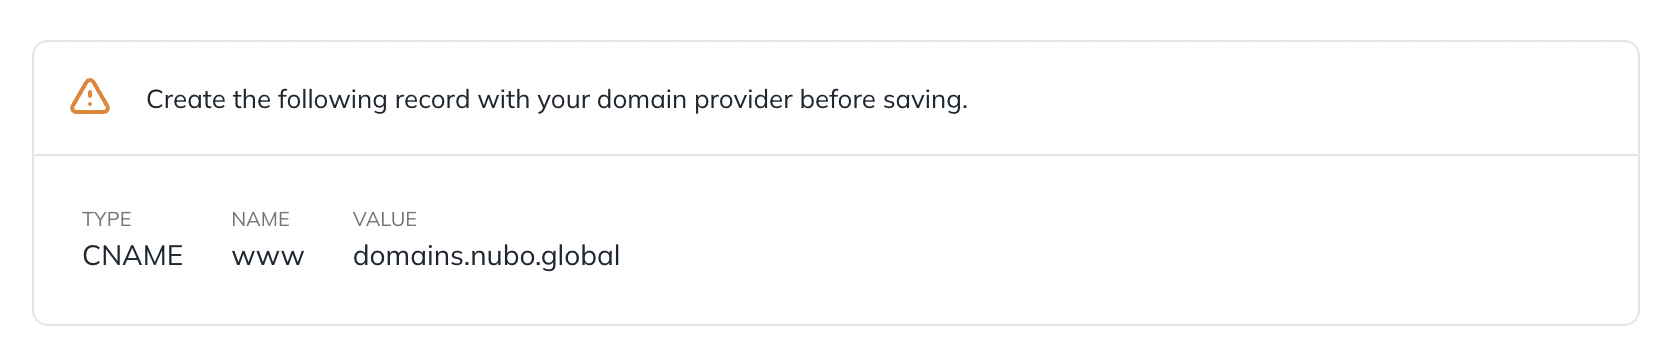
Task: Select the NAME column label
Action: pos(260,219)
